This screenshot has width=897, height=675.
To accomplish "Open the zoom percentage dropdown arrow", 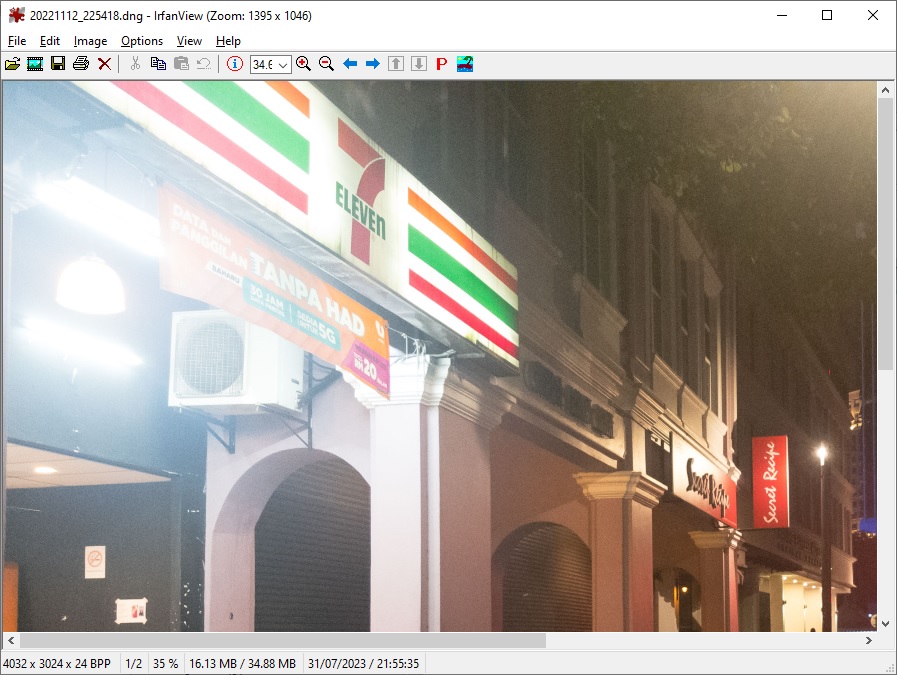I will point(283,65).
